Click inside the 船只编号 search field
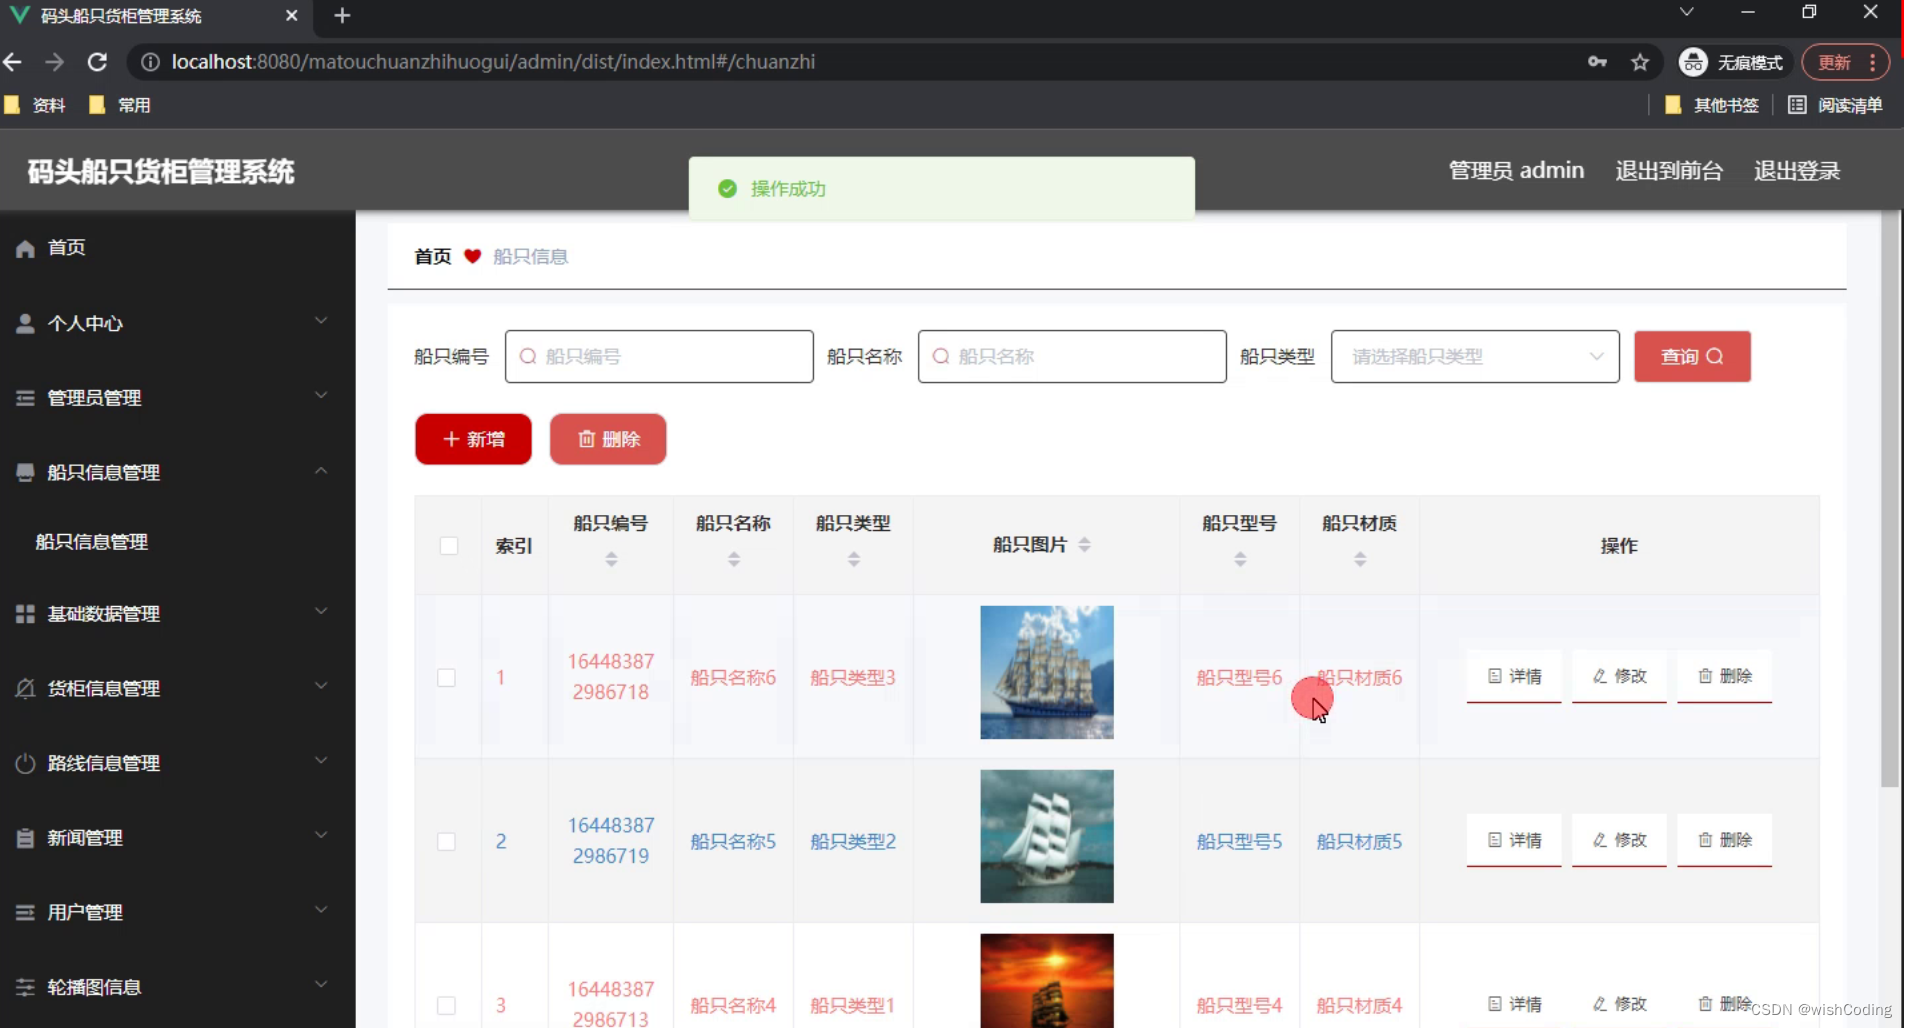The height and width of the screenshot is (1028, 1907). click(658, 356)
